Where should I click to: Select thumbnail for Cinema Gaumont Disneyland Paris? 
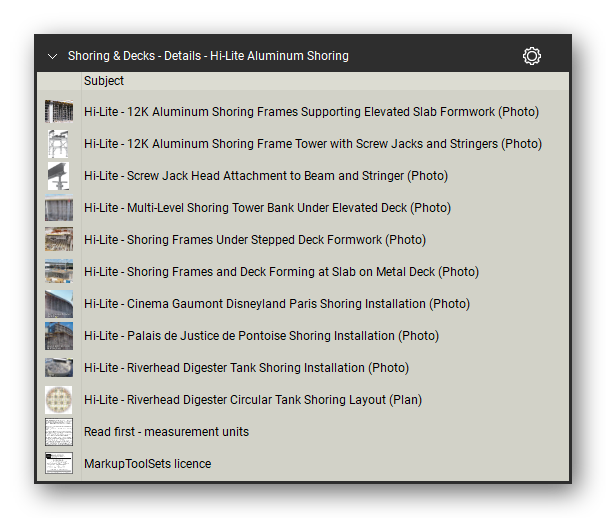[x=59, y=304]
